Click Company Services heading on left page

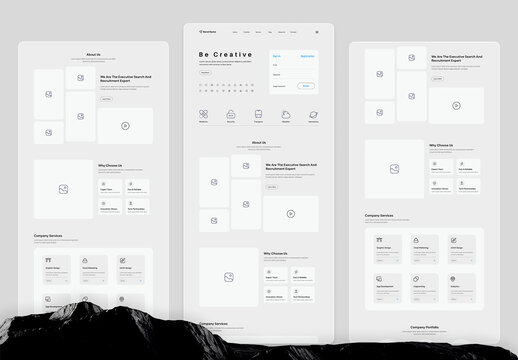(x=48, y=235)
